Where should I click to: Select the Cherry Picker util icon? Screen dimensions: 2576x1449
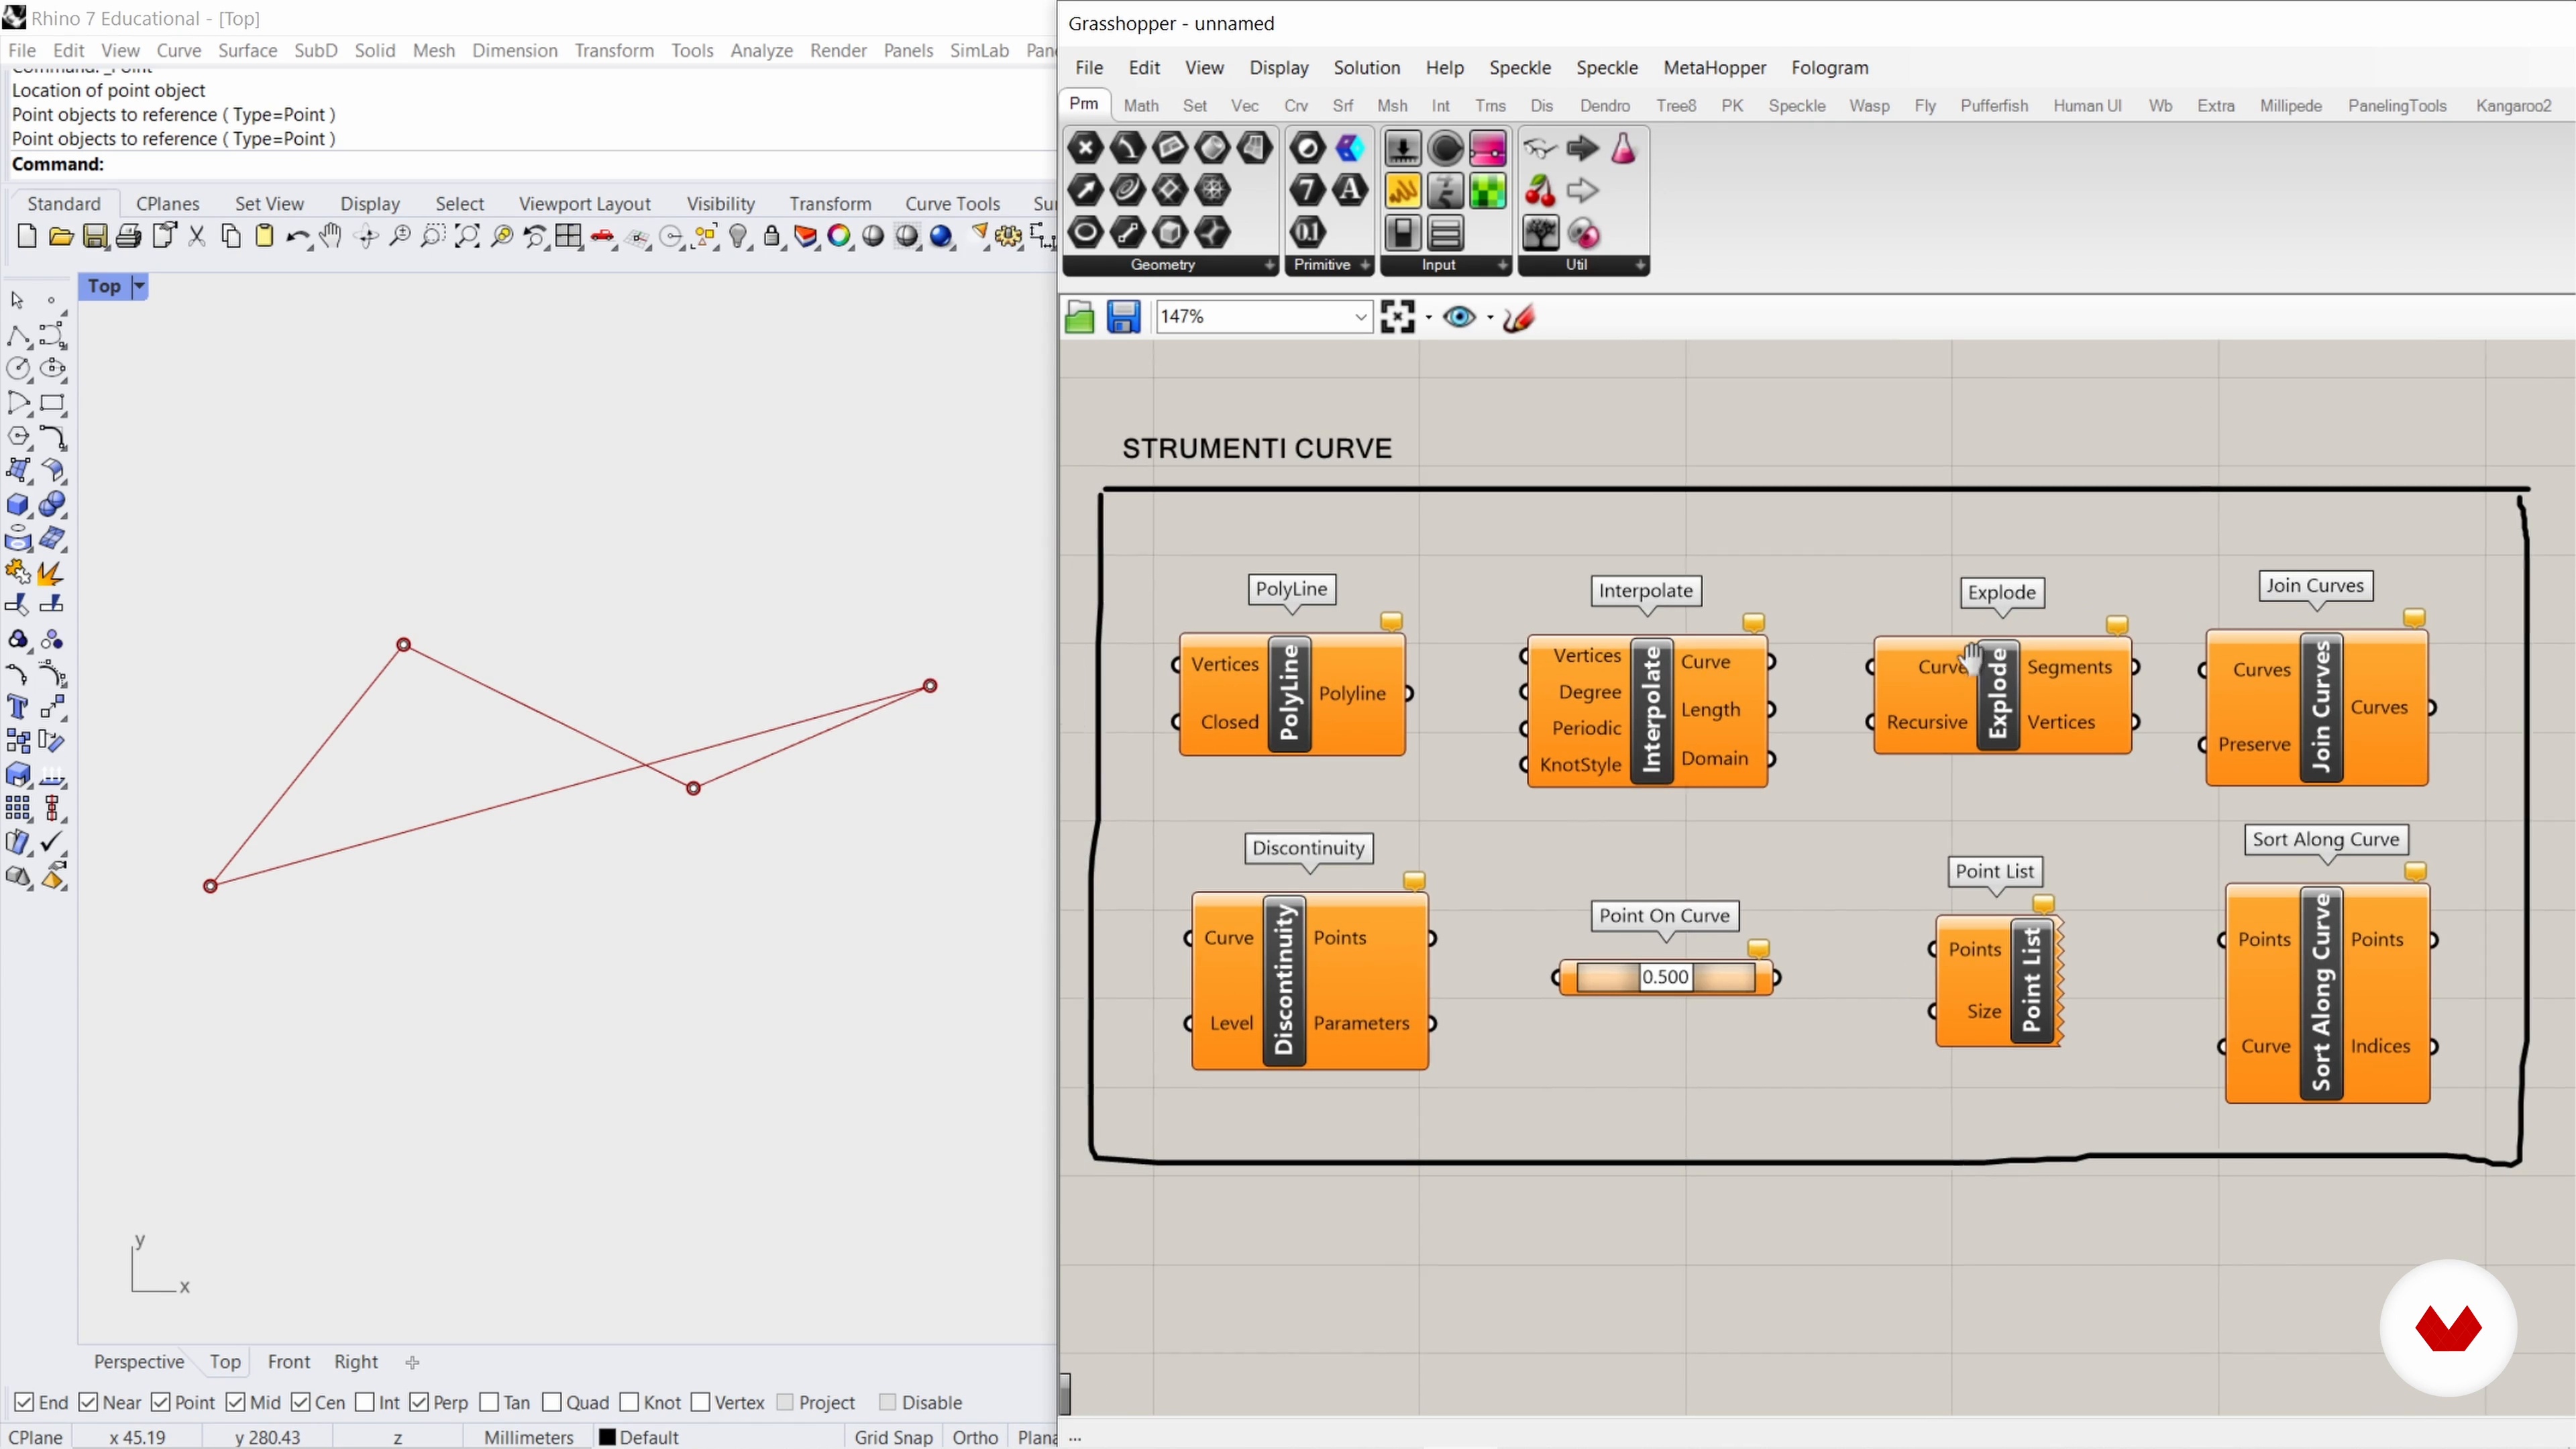coord(1540,190)
